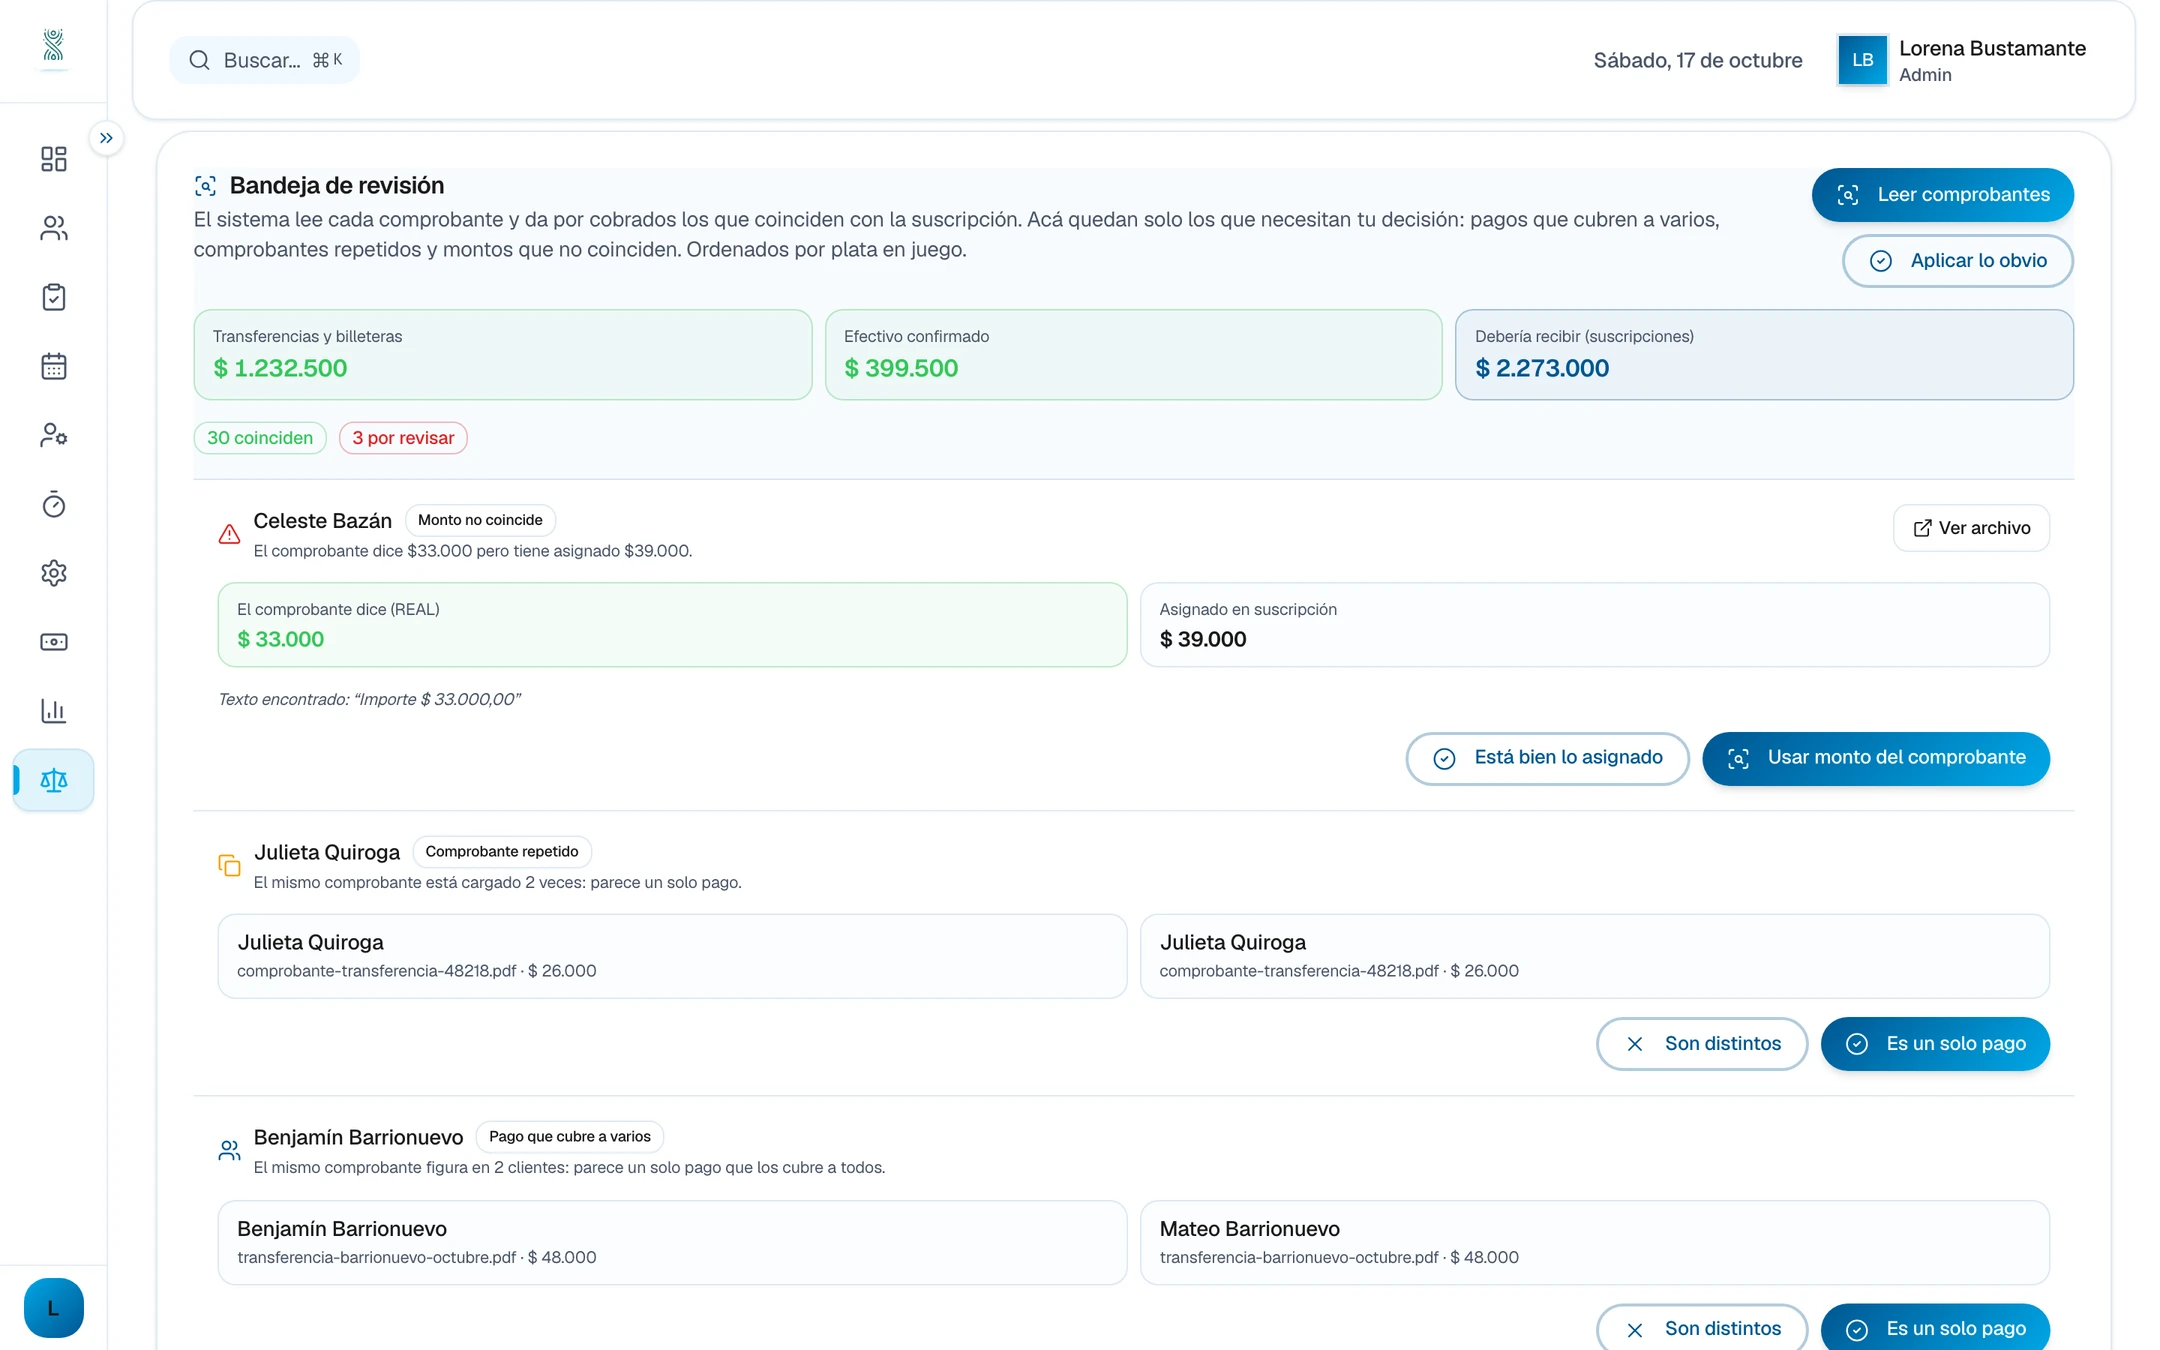Open the user settings icon in sidebar
Viewport: 2160px width, 1350px height.
pos(54,435)
